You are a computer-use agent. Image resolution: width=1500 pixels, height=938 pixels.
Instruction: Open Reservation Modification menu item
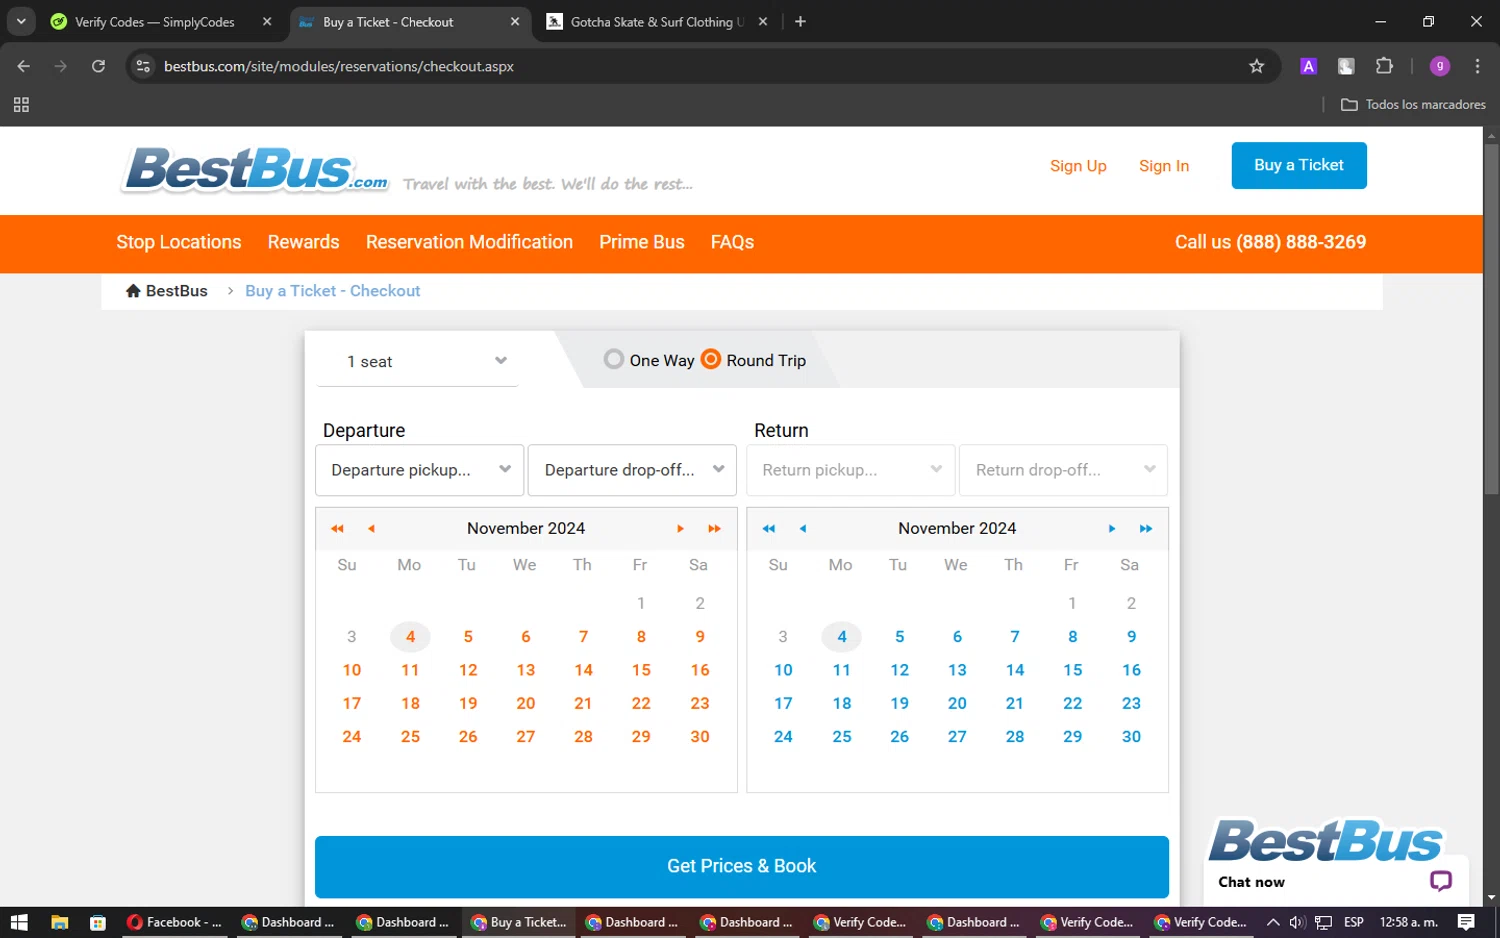click(x=469, y=242)
